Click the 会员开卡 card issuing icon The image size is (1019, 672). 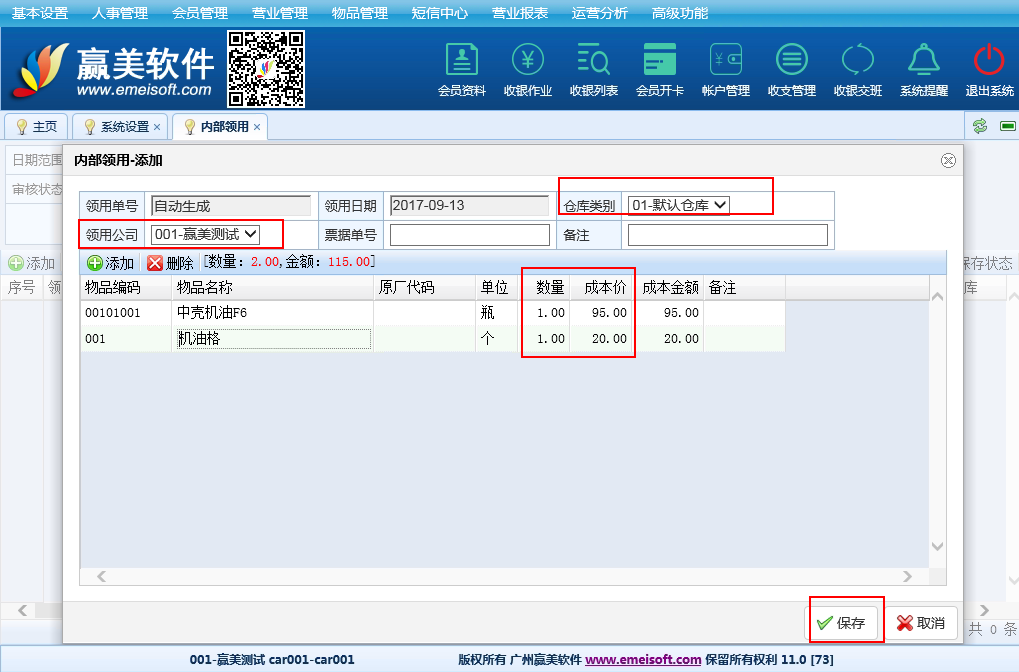pyautogui.click(x=660, y=61)
